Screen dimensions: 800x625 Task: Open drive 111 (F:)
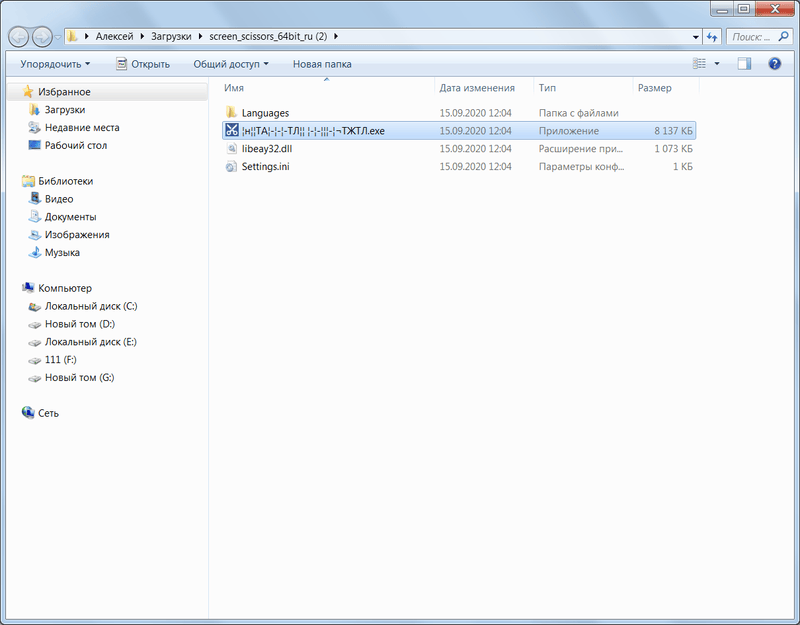tap(60, 360)
